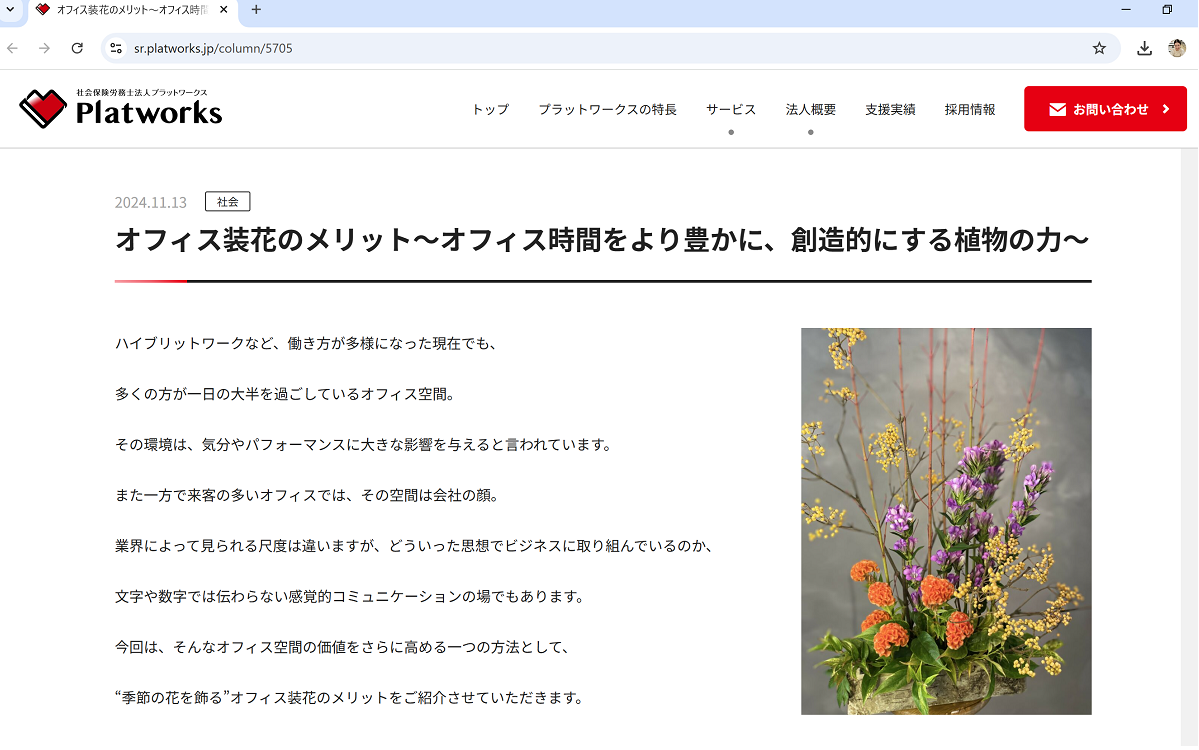Minimize the browser window
Screen dimensions: 1199x750
pos(1126,10)
